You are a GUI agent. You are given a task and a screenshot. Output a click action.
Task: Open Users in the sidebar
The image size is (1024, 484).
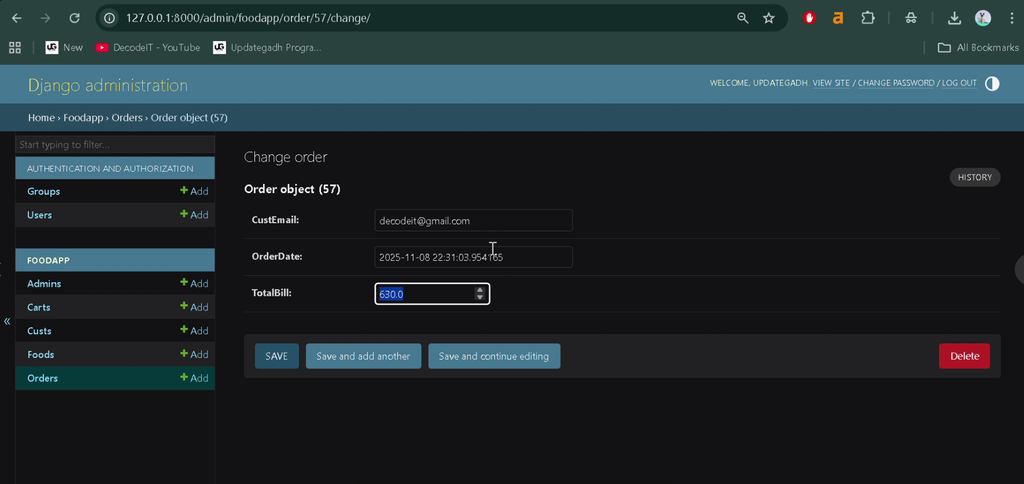[x=39, y=215]
